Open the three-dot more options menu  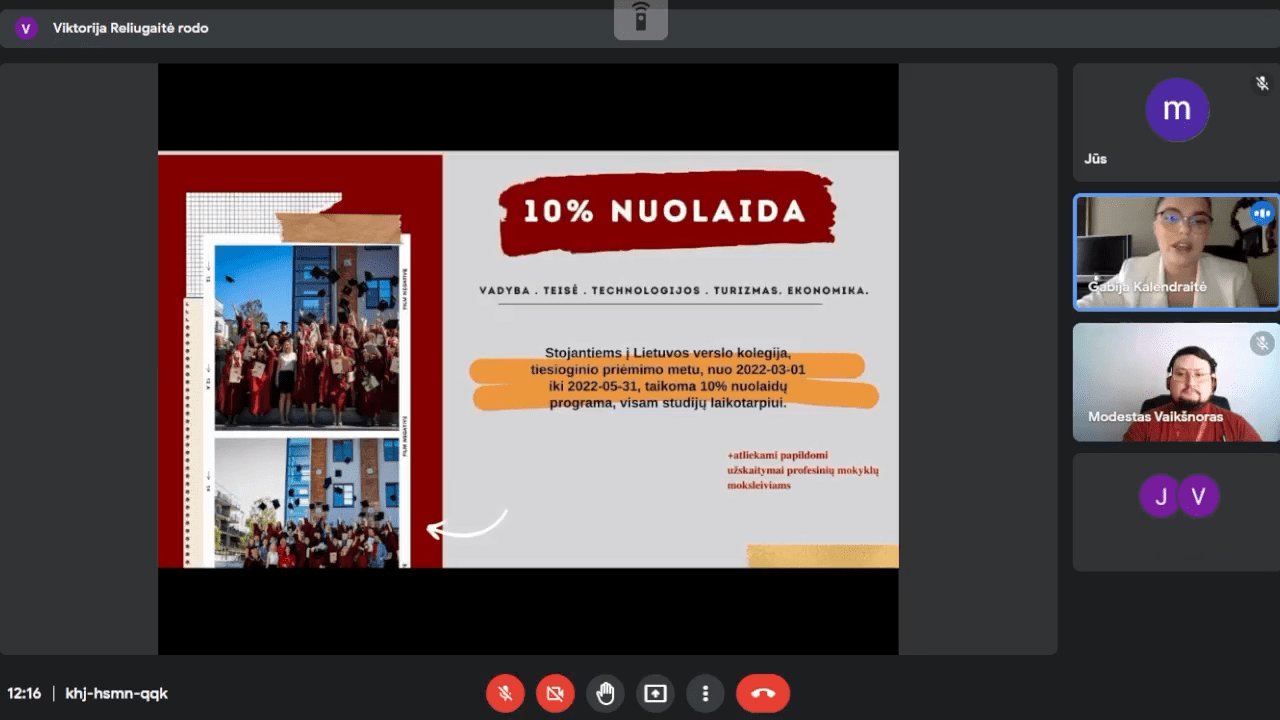pyautogui.click(x=705, y=693)
